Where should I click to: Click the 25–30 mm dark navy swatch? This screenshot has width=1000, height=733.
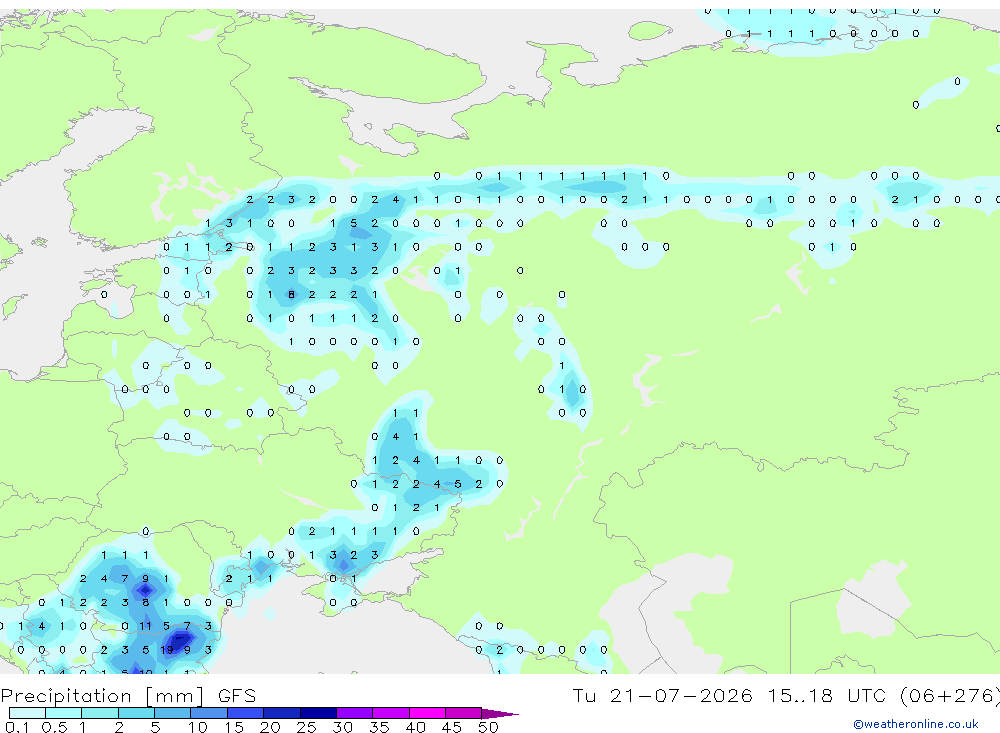(318, 713)
